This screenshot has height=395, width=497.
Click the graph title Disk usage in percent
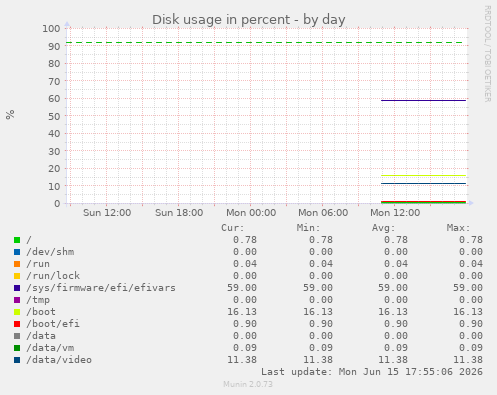(x=249, y=20)
